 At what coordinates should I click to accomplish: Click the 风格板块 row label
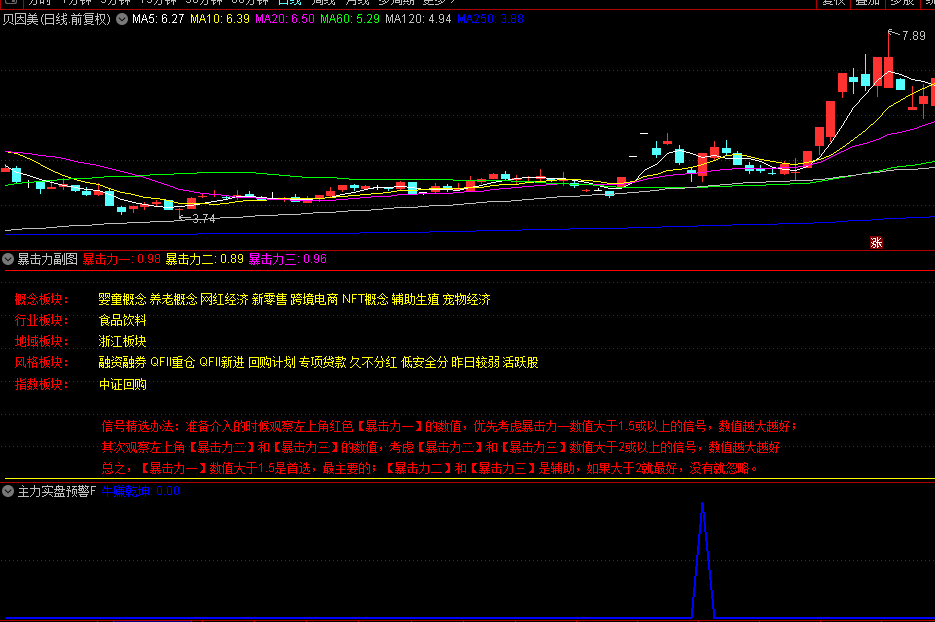click(41, 362)
